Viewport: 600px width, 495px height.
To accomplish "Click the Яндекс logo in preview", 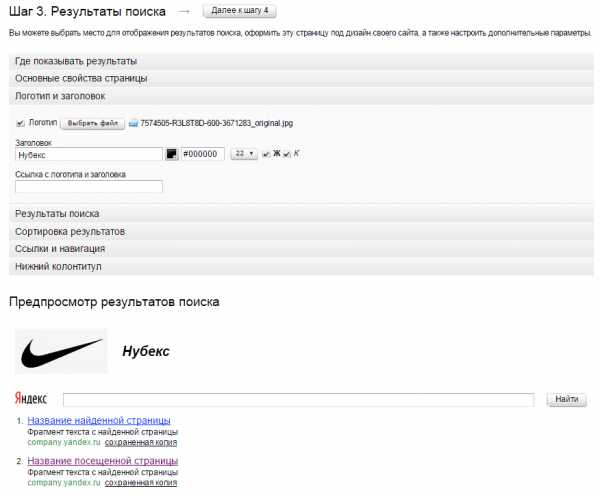I will click(31, 399).
